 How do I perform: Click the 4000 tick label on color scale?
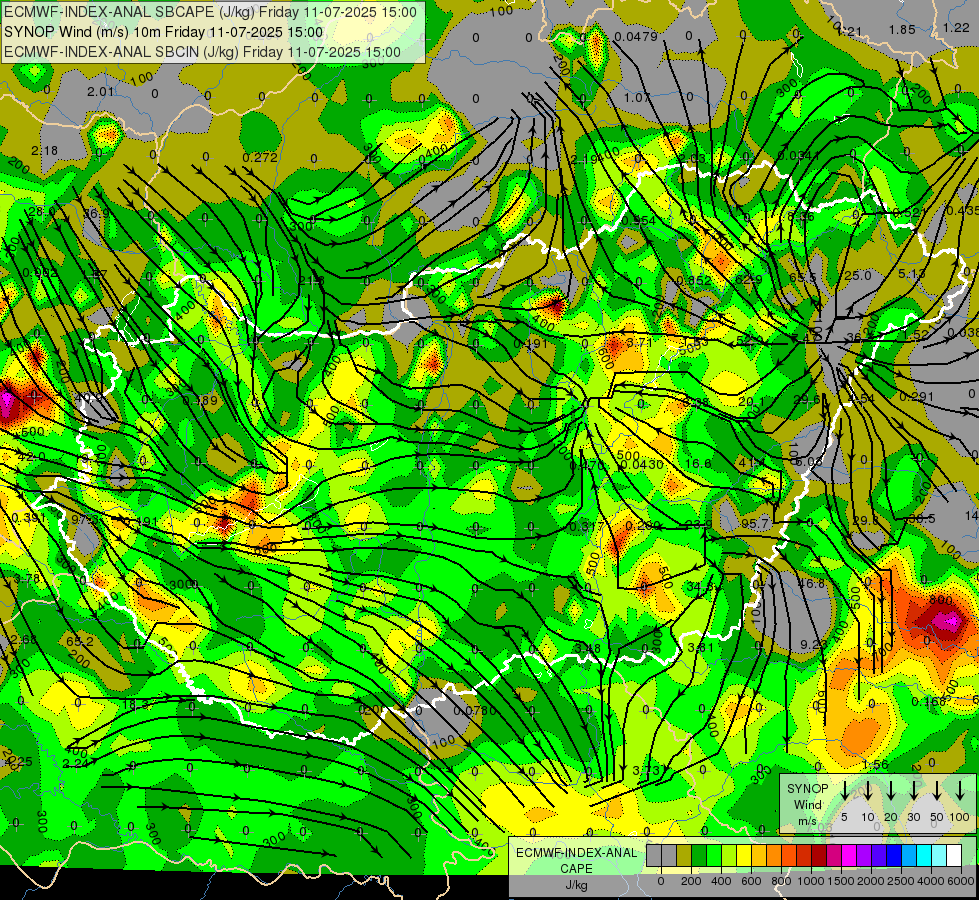tap(931, 881)
